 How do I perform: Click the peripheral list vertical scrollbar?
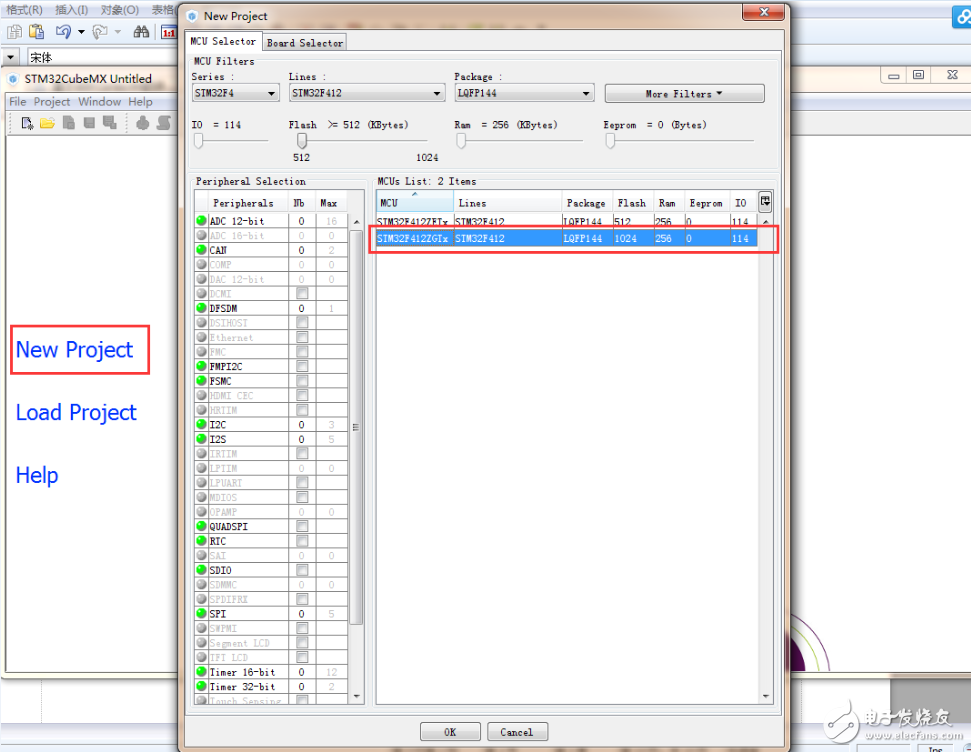click(356, 427)
